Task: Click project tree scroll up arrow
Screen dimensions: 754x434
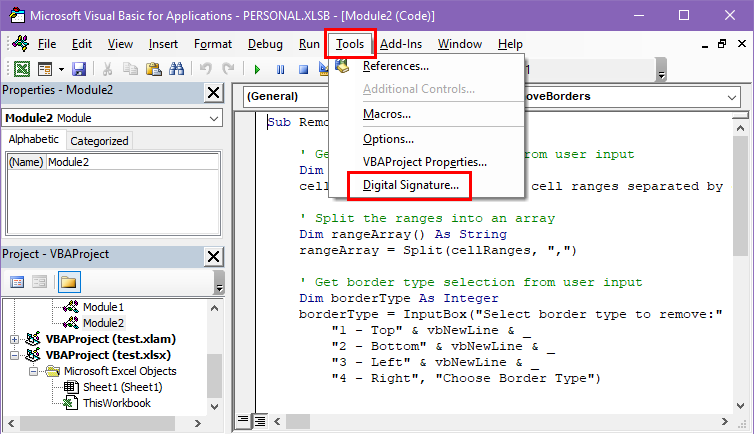Action: (214, 308)
